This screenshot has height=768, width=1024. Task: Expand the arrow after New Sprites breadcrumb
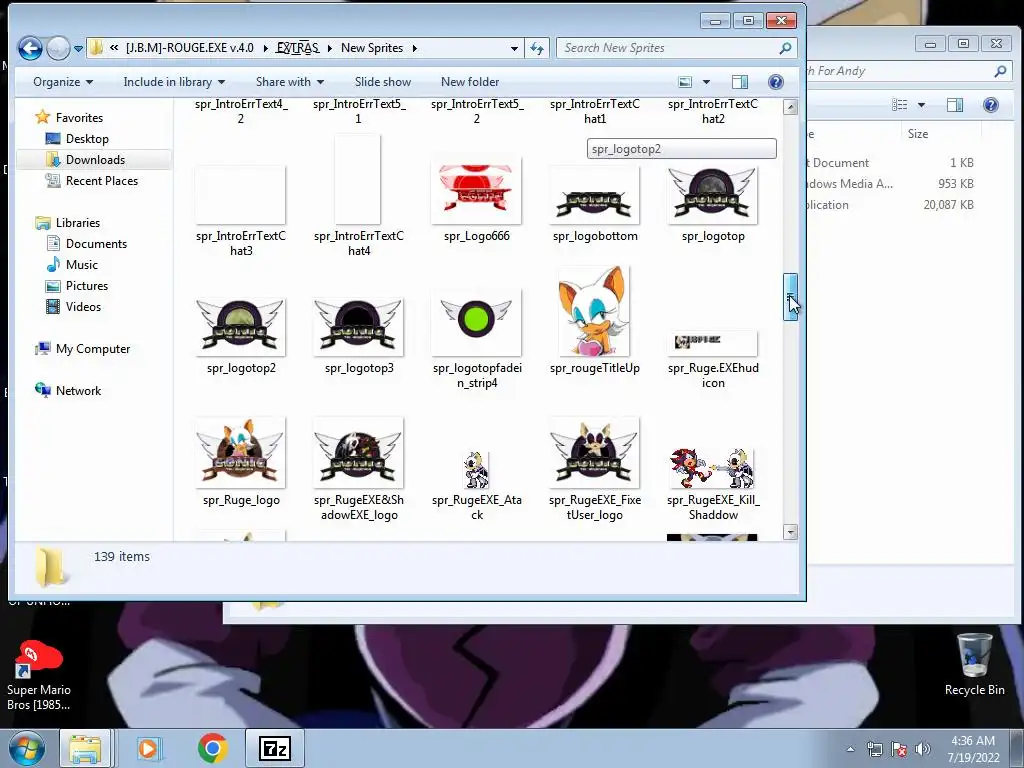tap(415, 48)
